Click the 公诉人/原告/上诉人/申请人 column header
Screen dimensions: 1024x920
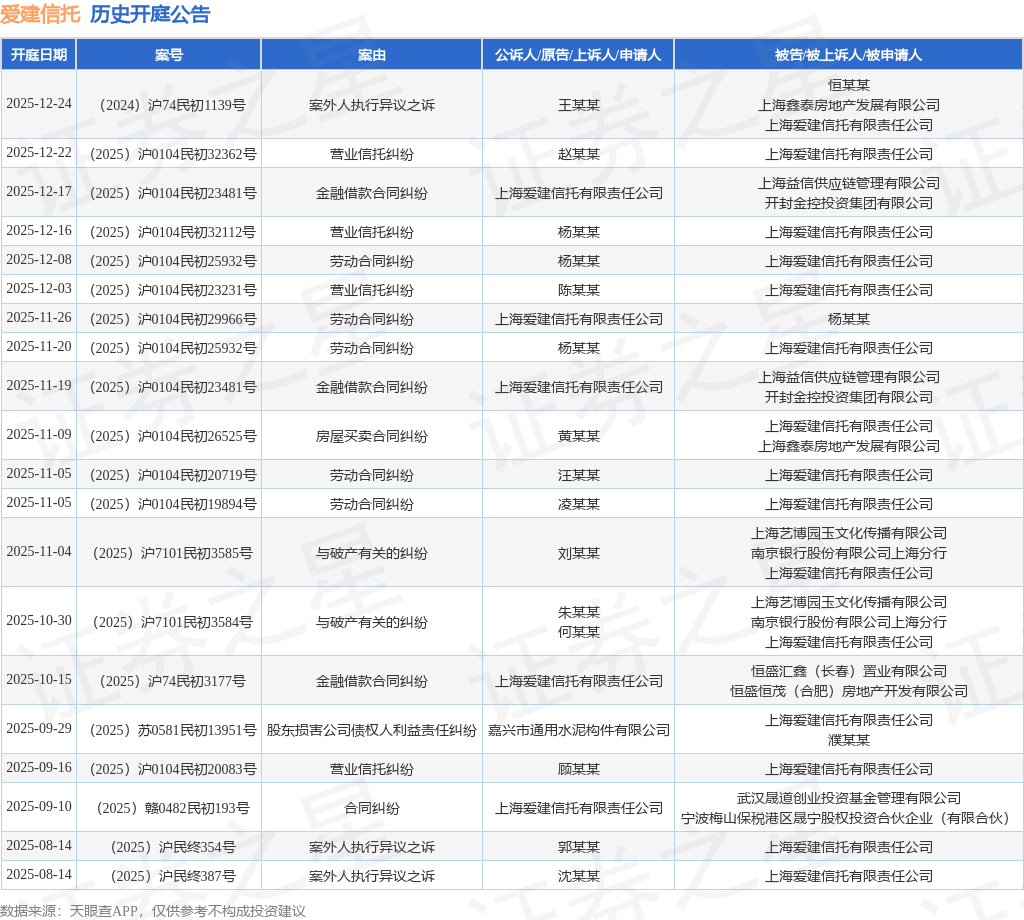(x=578, y=55)
